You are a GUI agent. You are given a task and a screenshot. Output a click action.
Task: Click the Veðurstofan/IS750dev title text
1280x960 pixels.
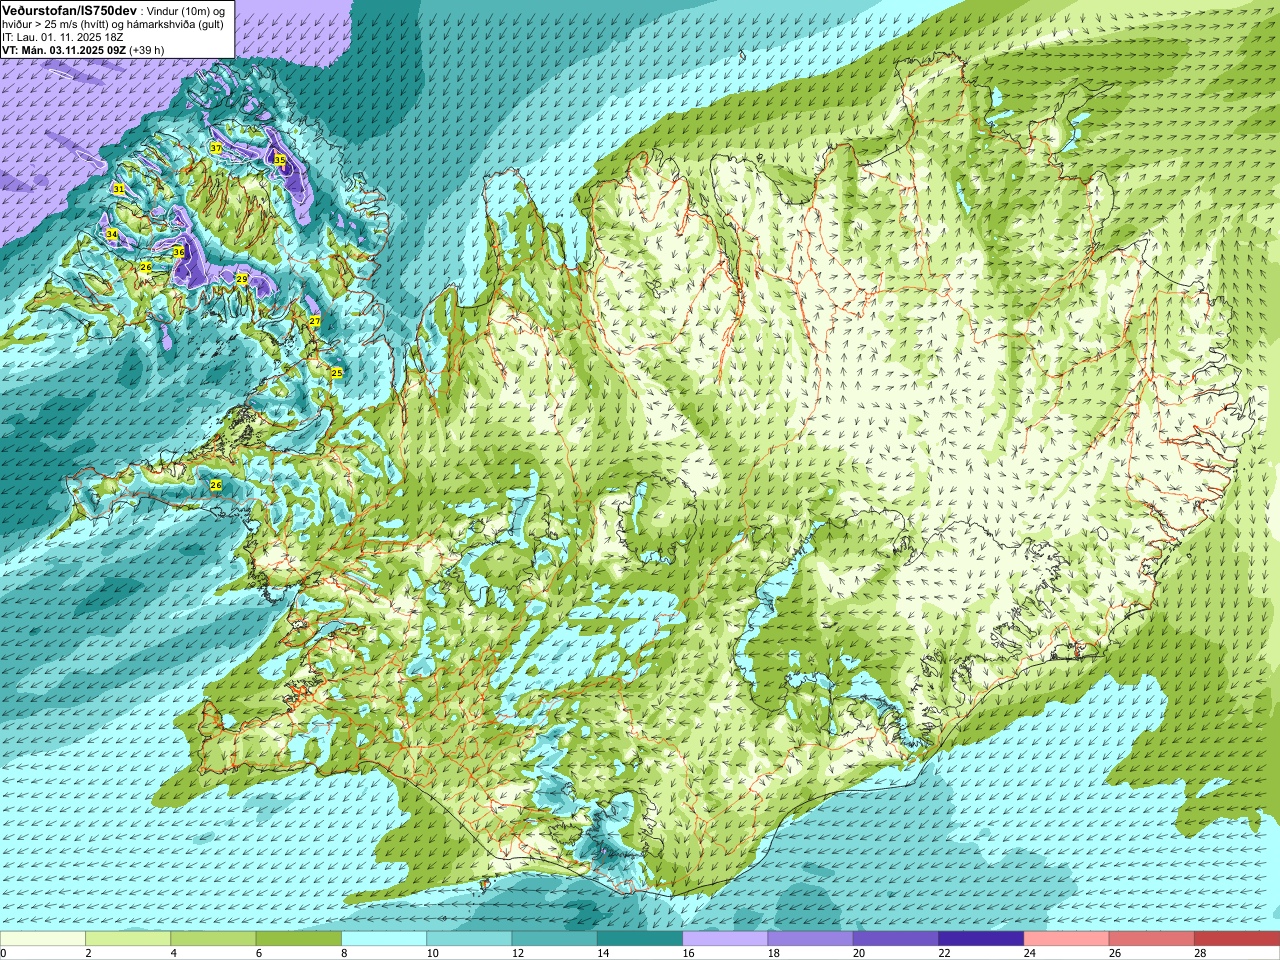click(69, 9)
